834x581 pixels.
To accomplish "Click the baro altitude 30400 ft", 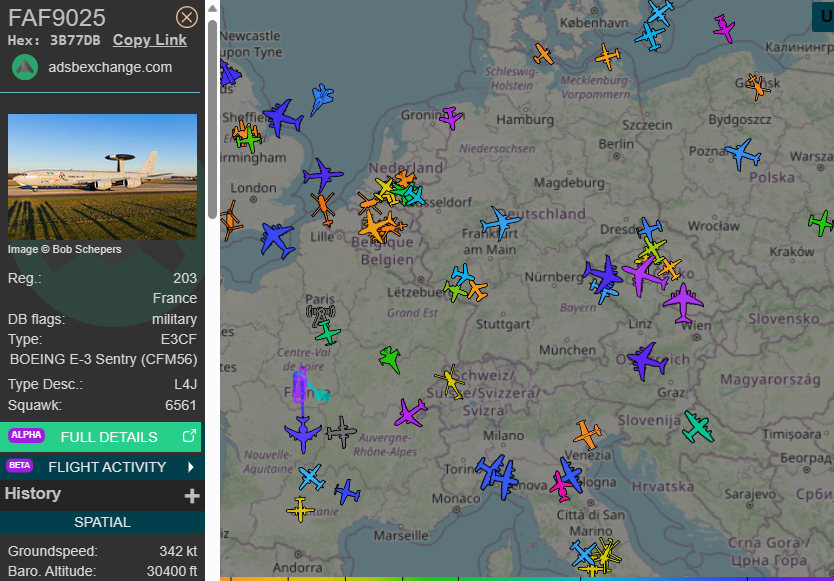I will (x=172, y=571).
